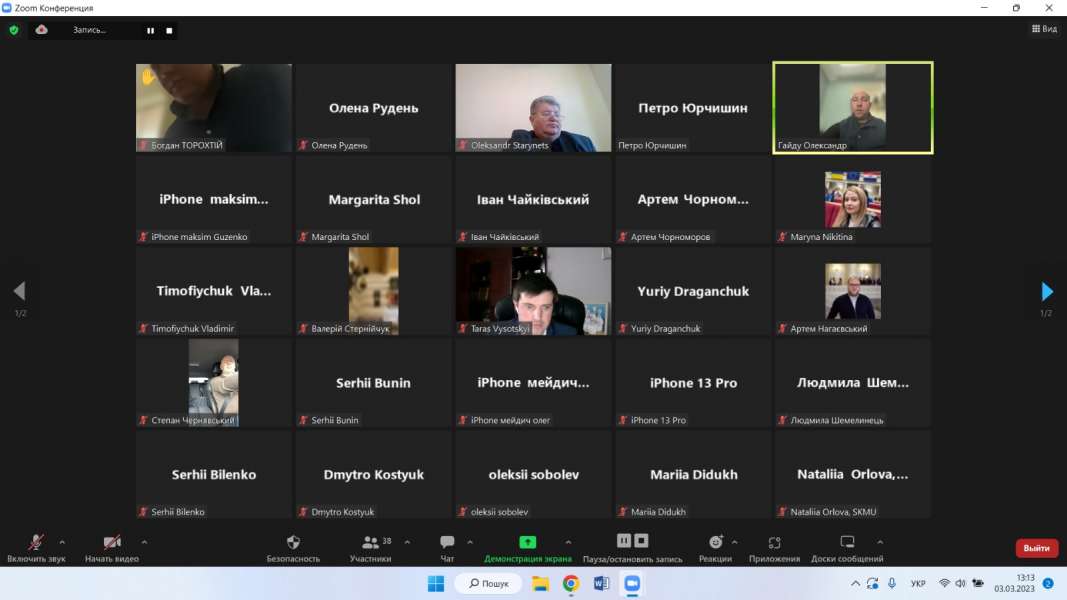This screenshot has height=600, width=1067.
Task: Go to next page of participants
Action: pyautogui.click(x=1047, y=291)
